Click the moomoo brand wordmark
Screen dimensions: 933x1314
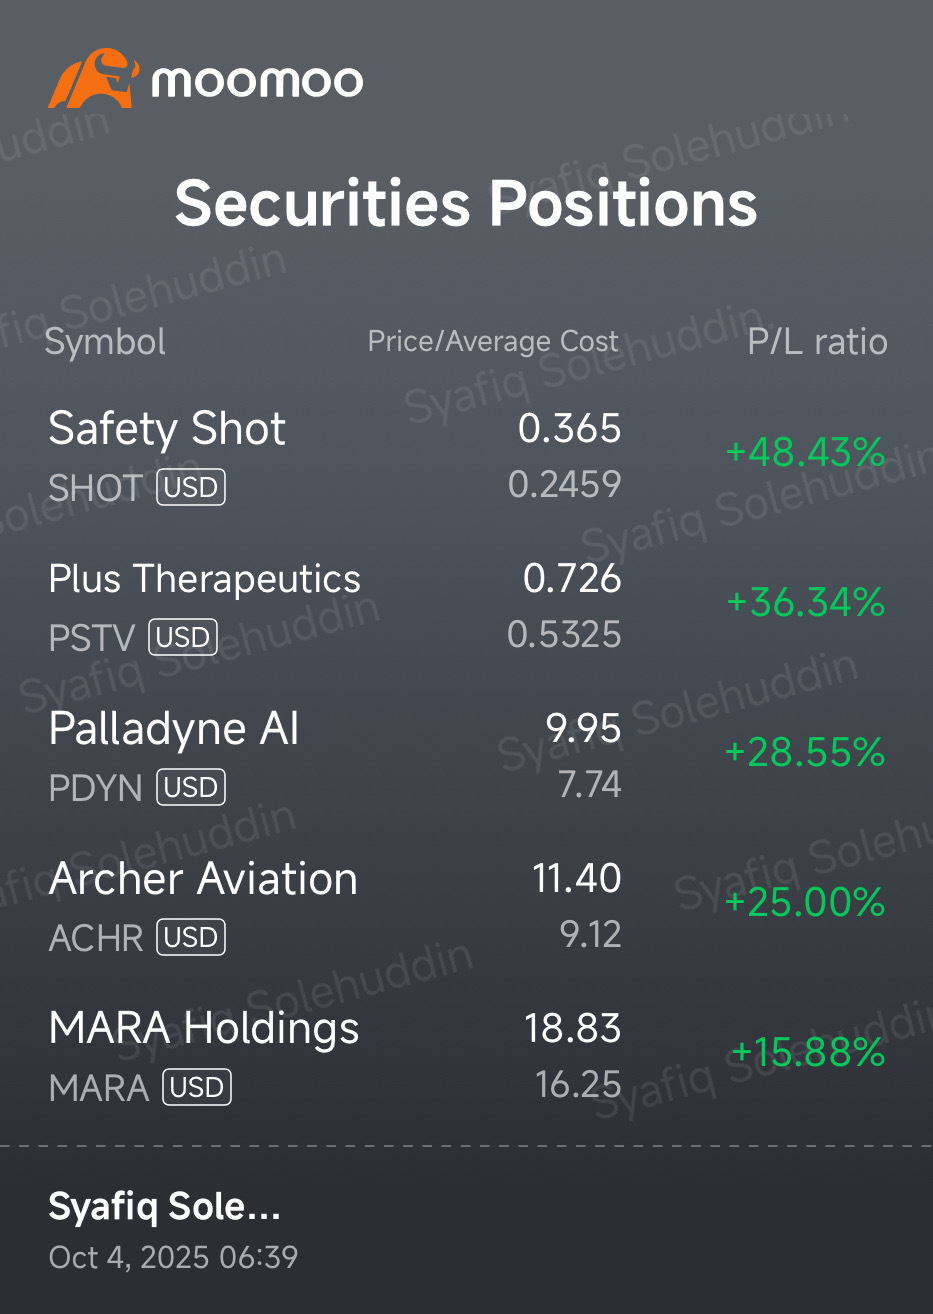257,80
